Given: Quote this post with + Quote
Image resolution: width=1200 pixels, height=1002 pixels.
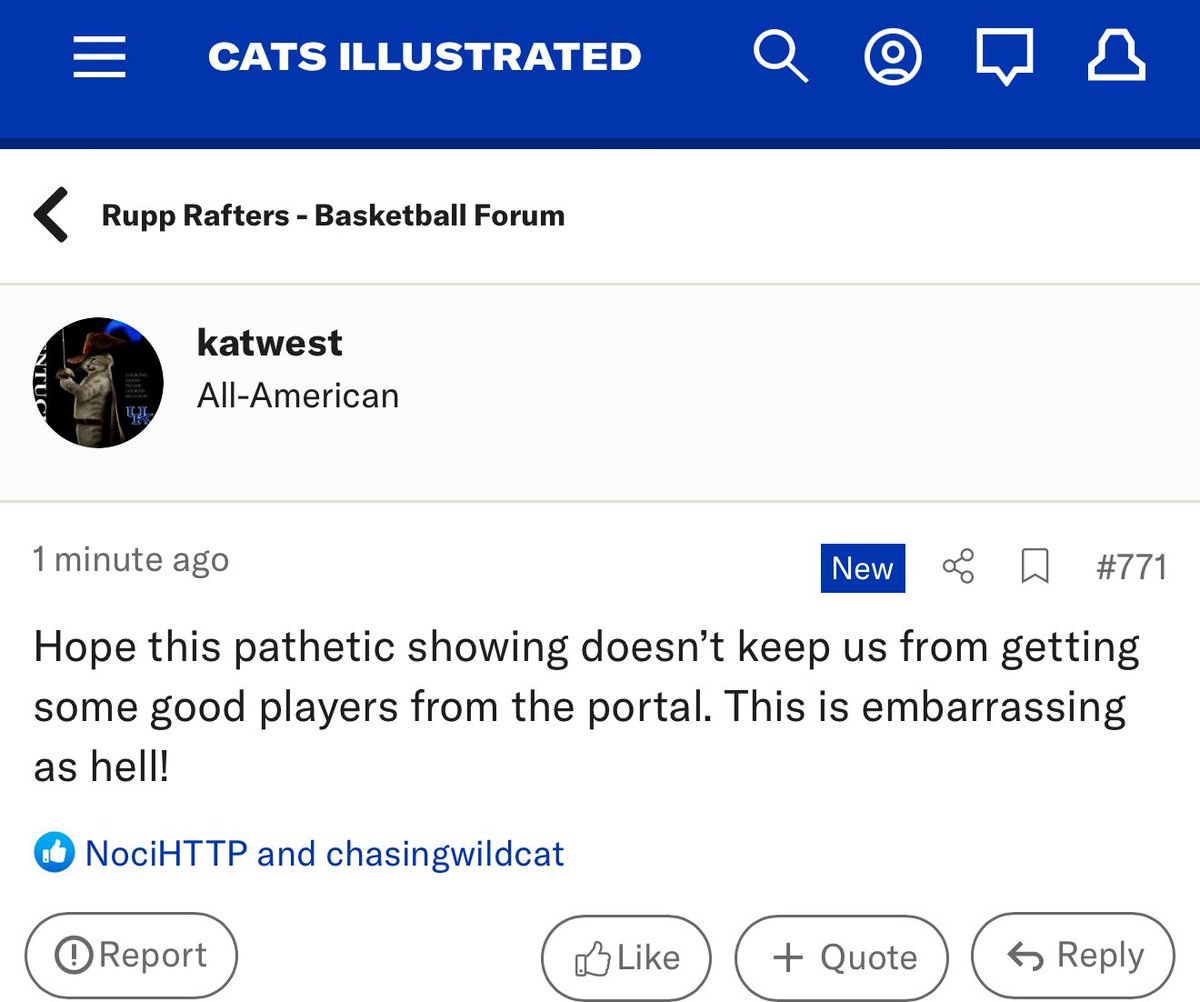Looking at the screenshot, I should pos(842,958).
